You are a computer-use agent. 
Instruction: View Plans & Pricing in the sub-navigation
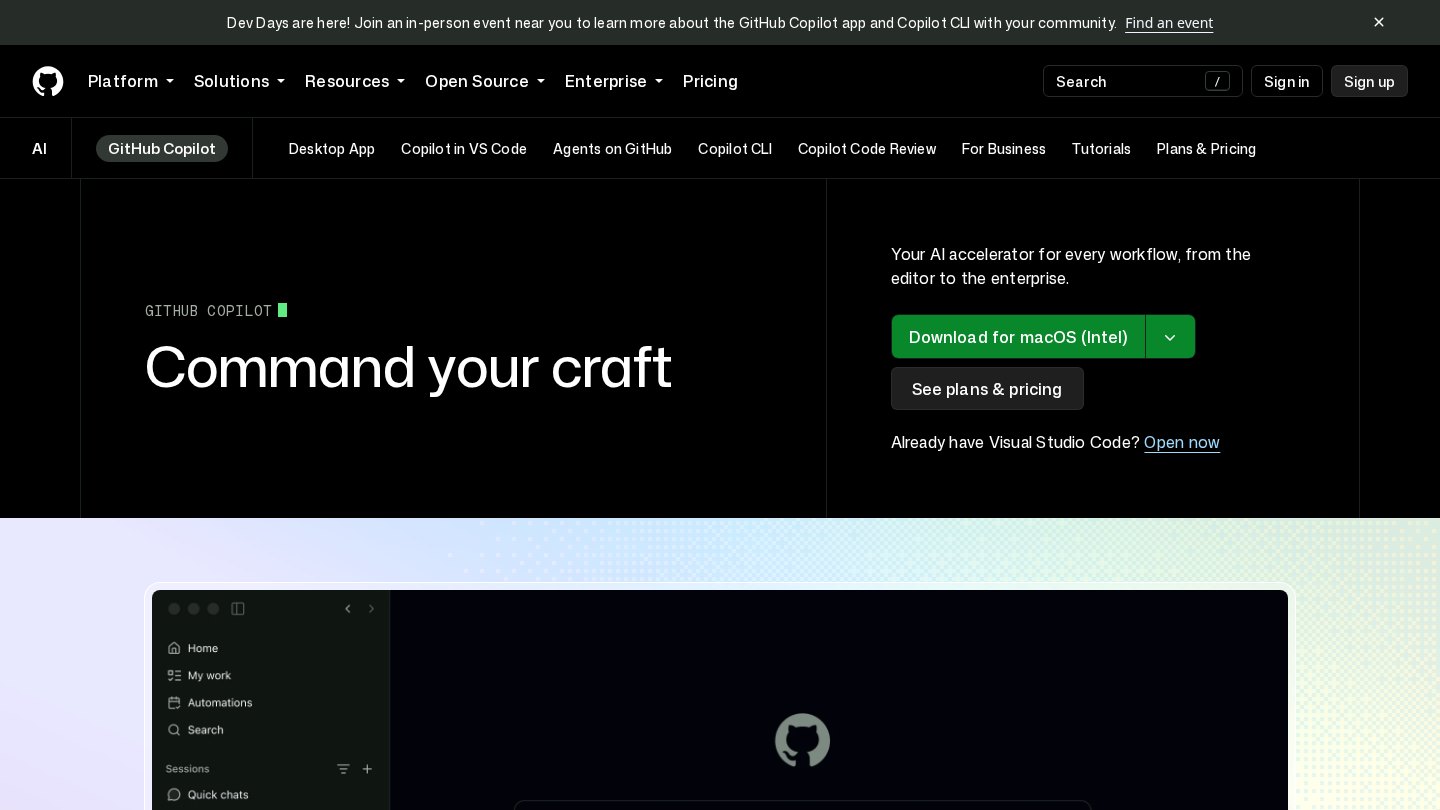[x=1206, y=149]
